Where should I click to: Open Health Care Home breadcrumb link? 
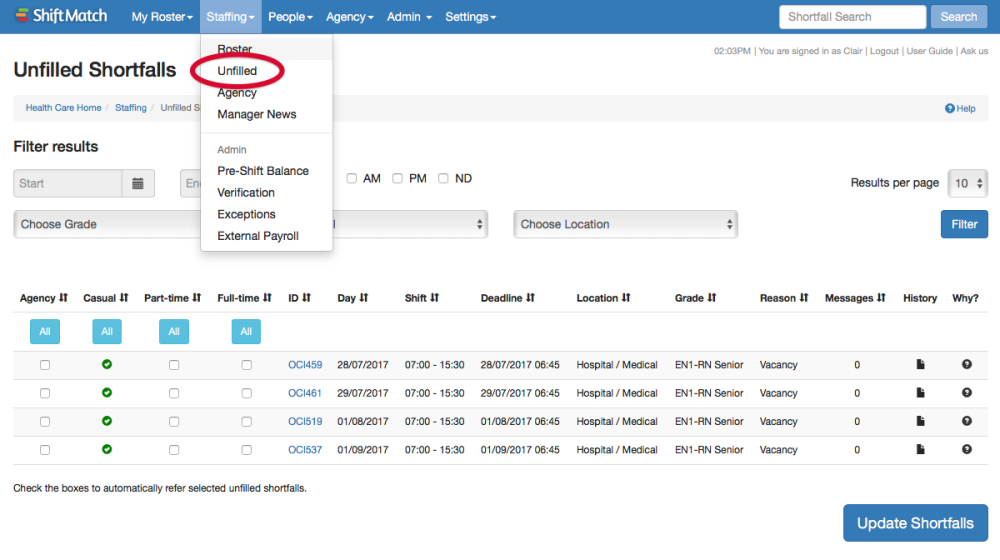(63, 108)
